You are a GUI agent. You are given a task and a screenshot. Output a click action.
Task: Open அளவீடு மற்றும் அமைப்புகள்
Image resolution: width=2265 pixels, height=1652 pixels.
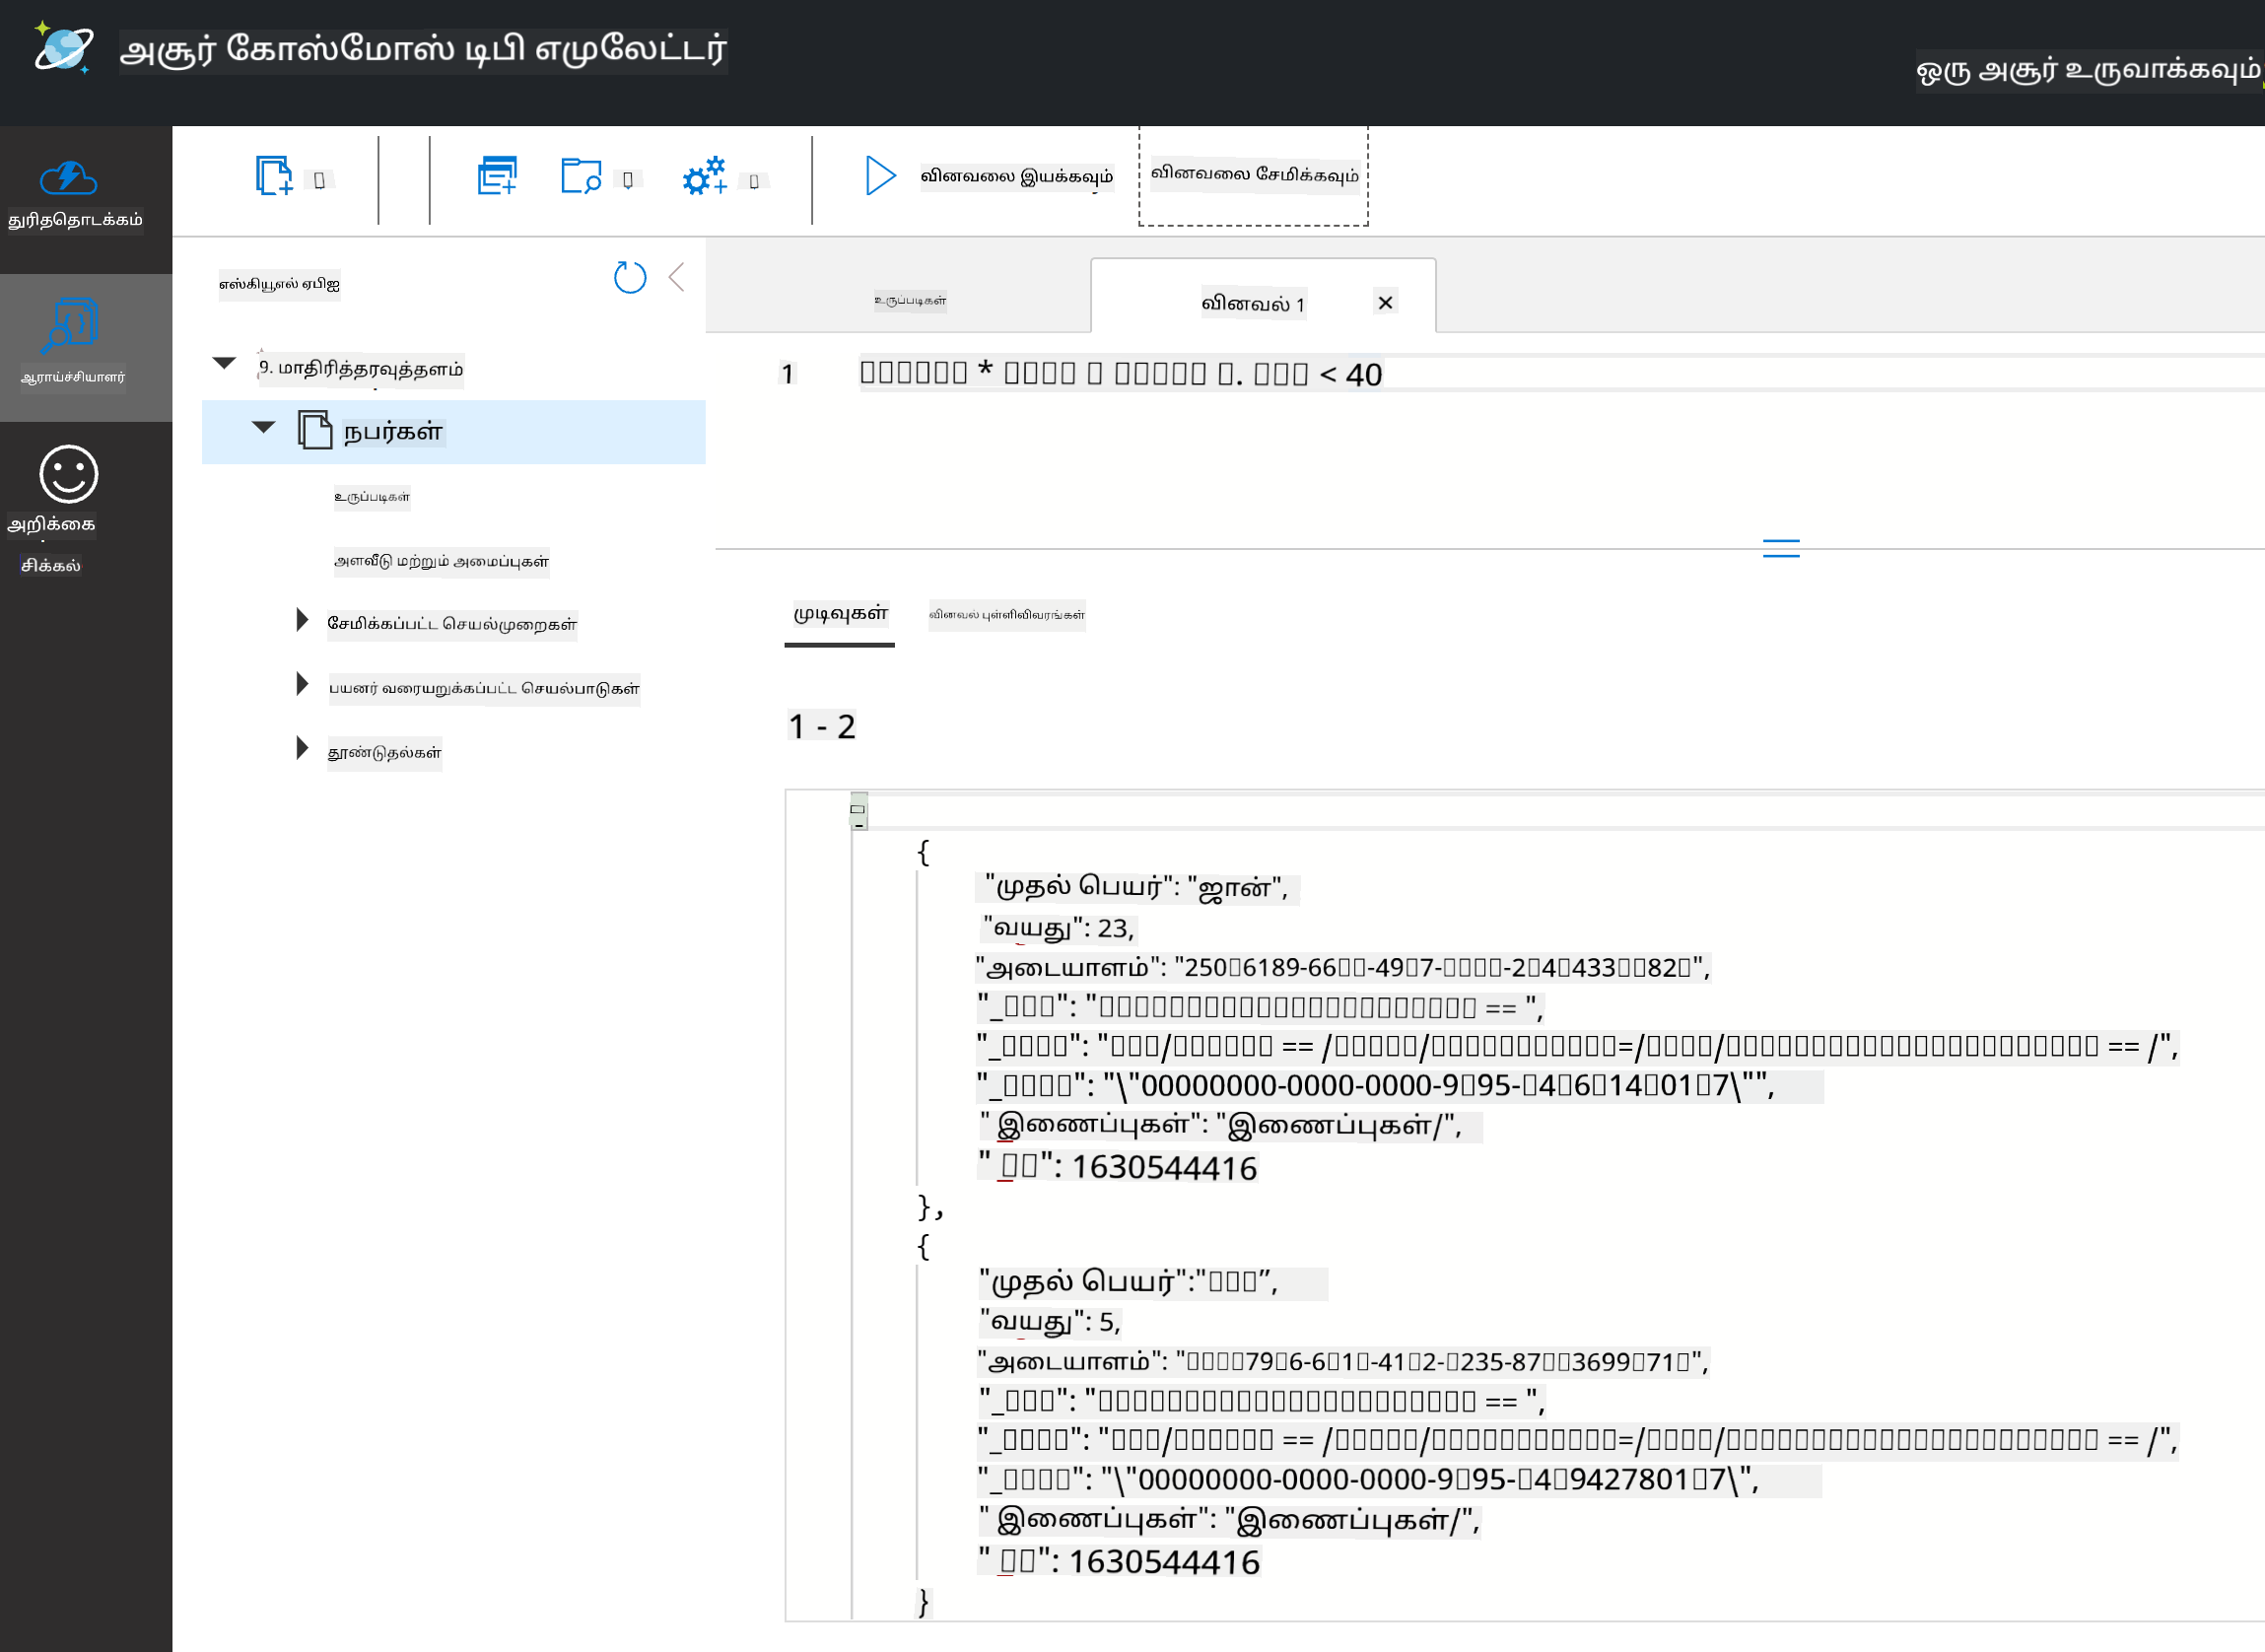click(441, 561)
